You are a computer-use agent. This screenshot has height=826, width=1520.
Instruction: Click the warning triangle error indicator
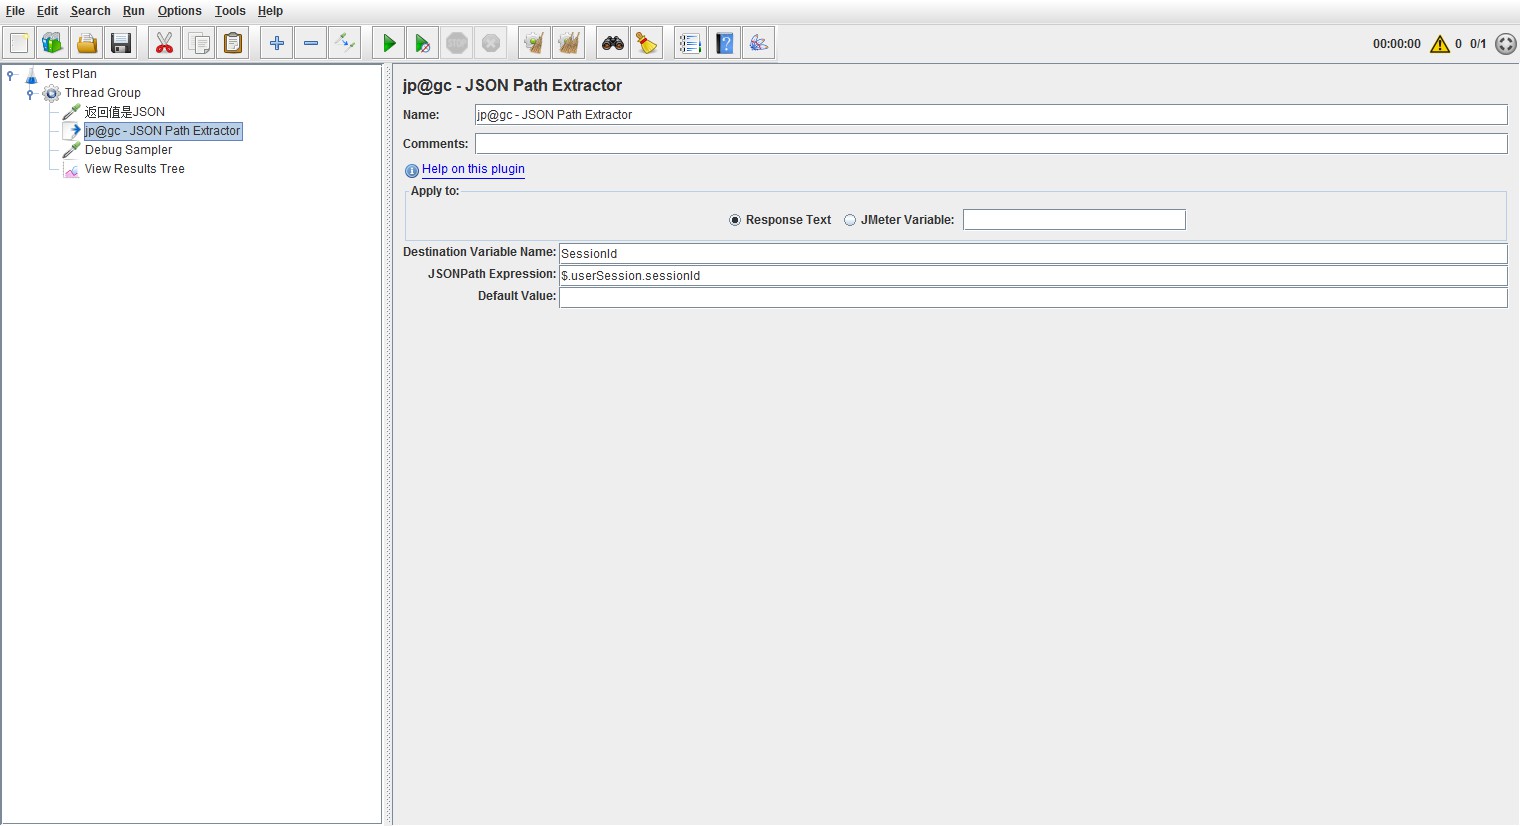point(1440,44)
